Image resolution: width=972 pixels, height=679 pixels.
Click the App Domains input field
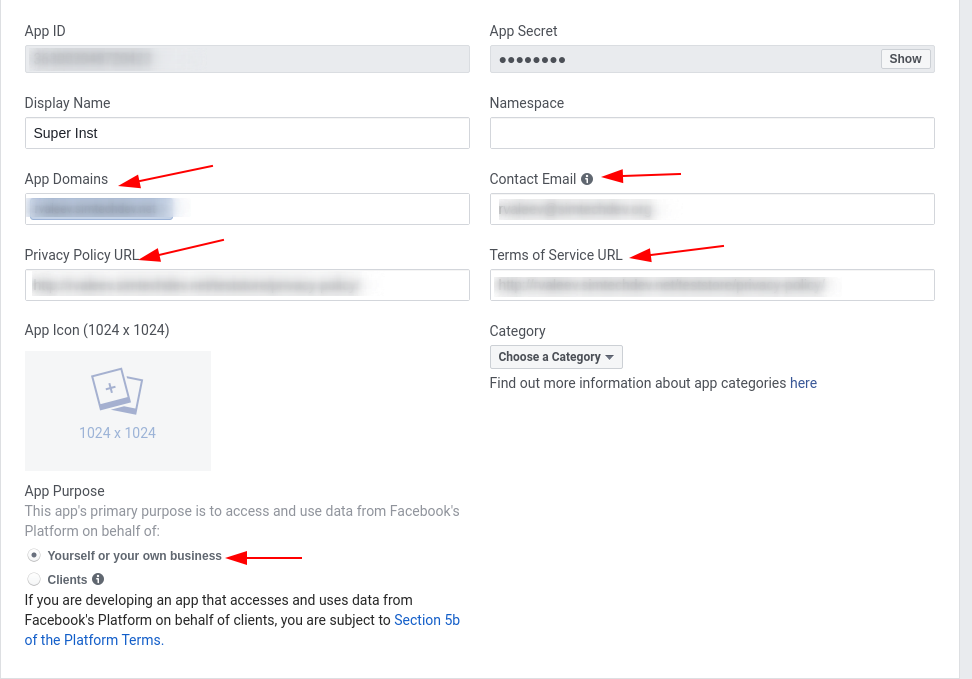pos(247,209)
